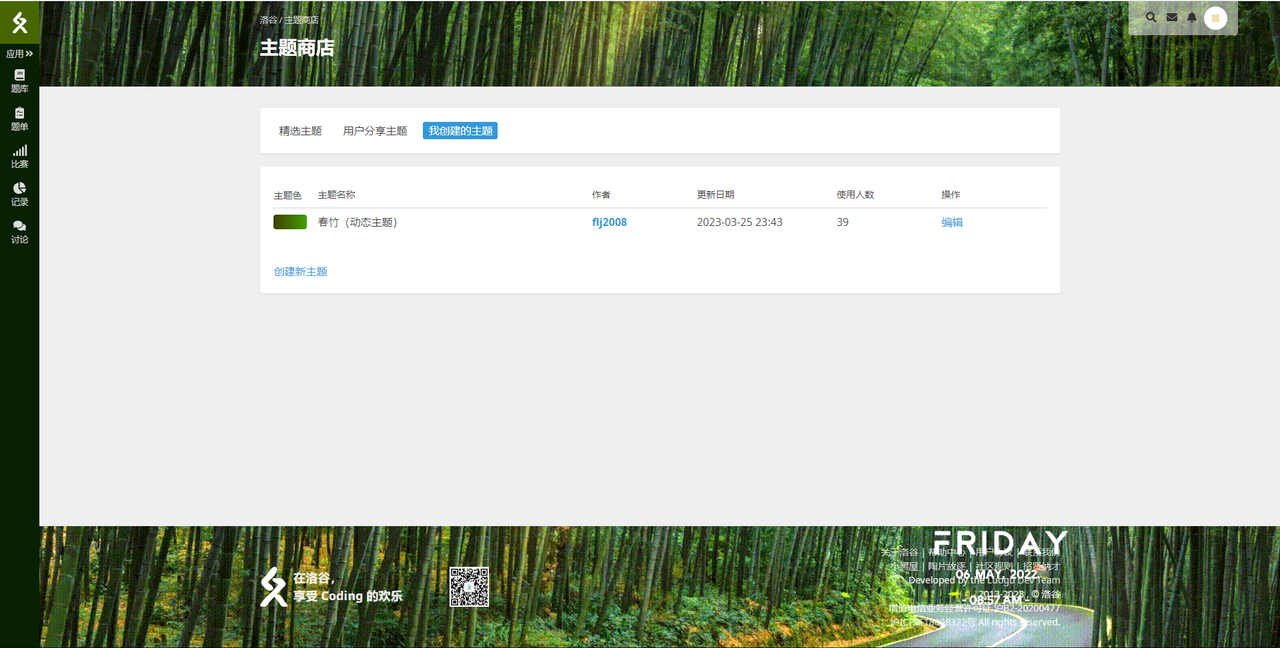Click the 主题商店 page heading

click(x=297, y=48)
